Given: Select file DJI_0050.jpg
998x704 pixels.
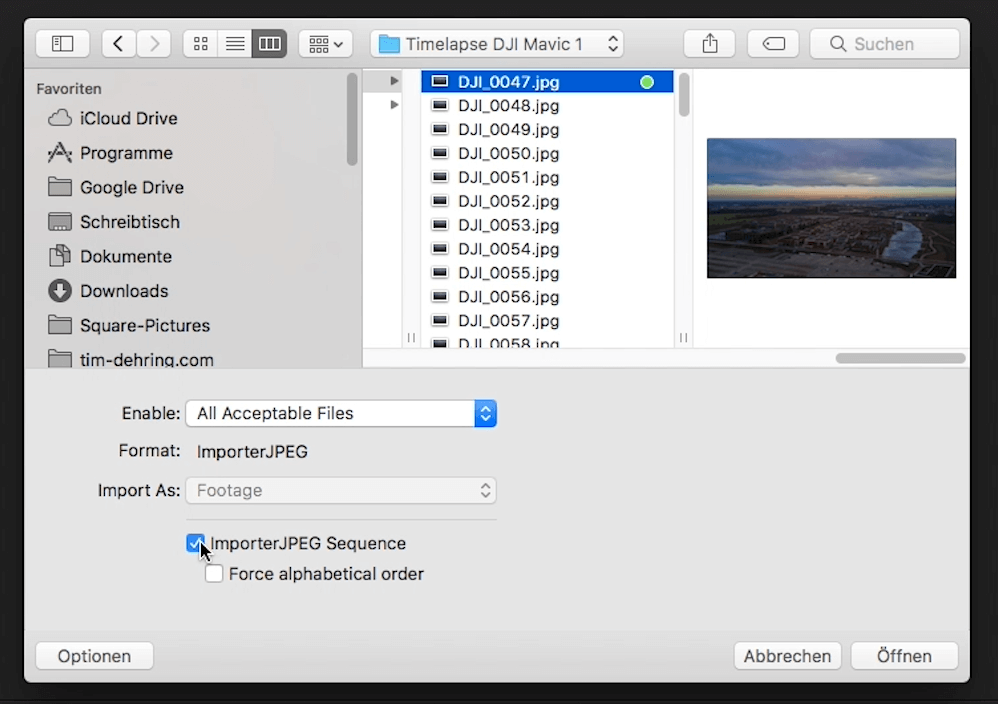Looking at the screenshot, I should tap(547, 153).
